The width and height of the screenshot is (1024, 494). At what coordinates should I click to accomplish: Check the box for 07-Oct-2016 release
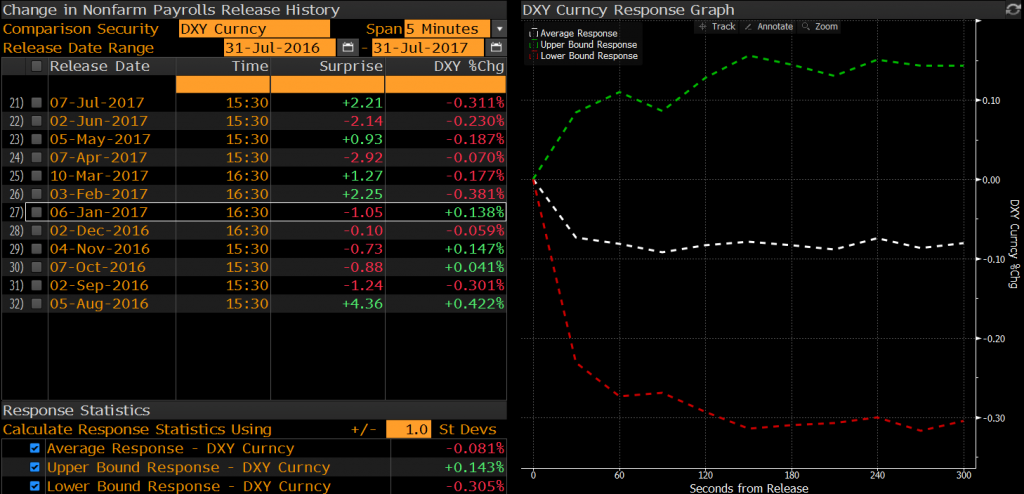(37, 267)
